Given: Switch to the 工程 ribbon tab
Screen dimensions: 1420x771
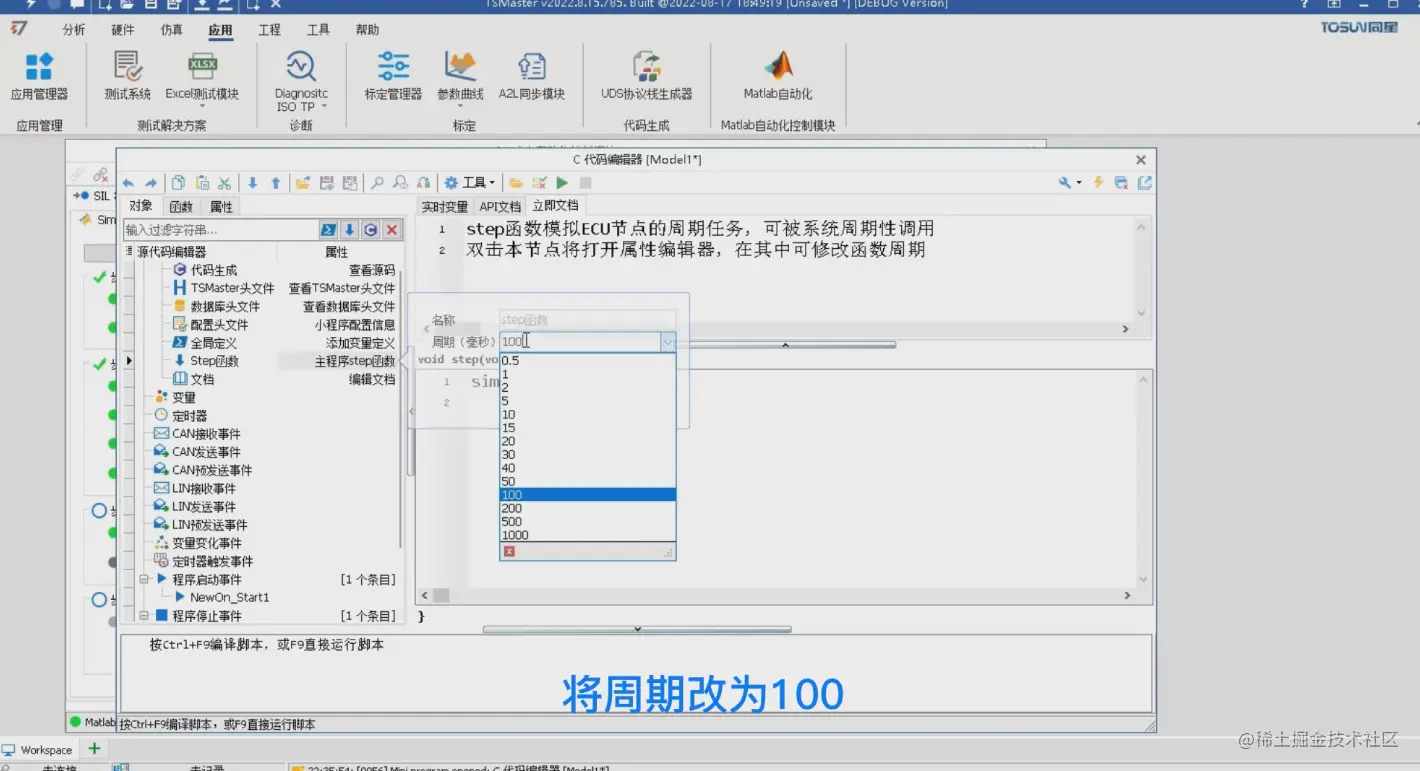Looking at the screenshot, I should [x=270, y=30].
